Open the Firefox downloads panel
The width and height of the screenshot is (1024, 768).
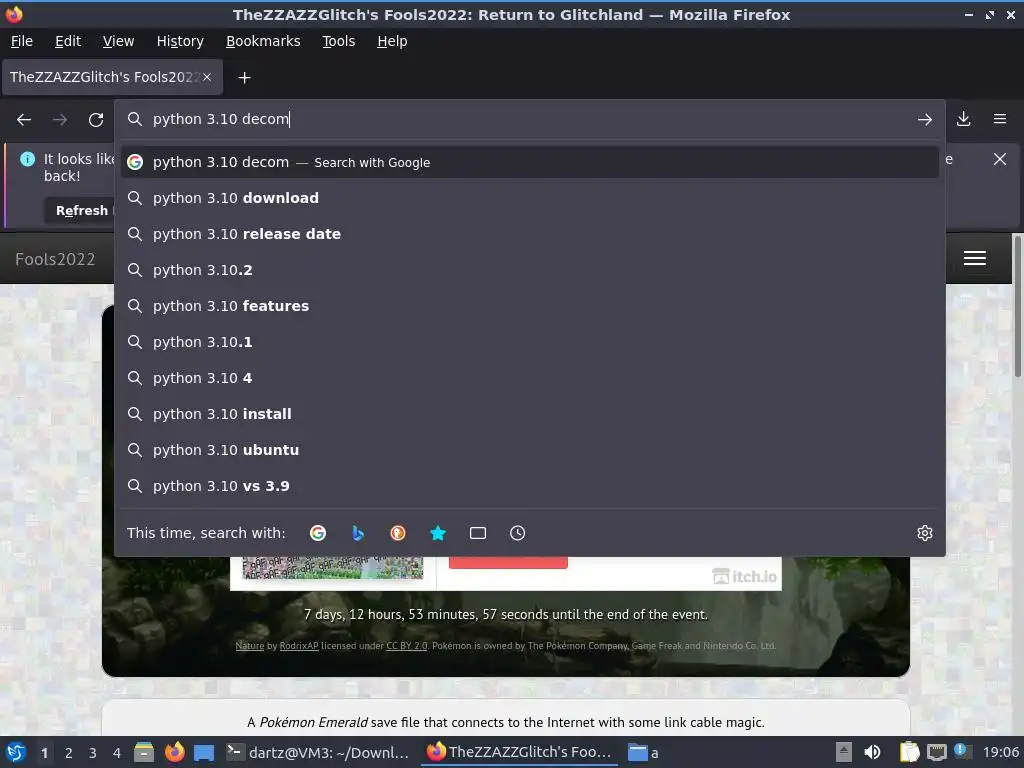(x=963, y=119)
